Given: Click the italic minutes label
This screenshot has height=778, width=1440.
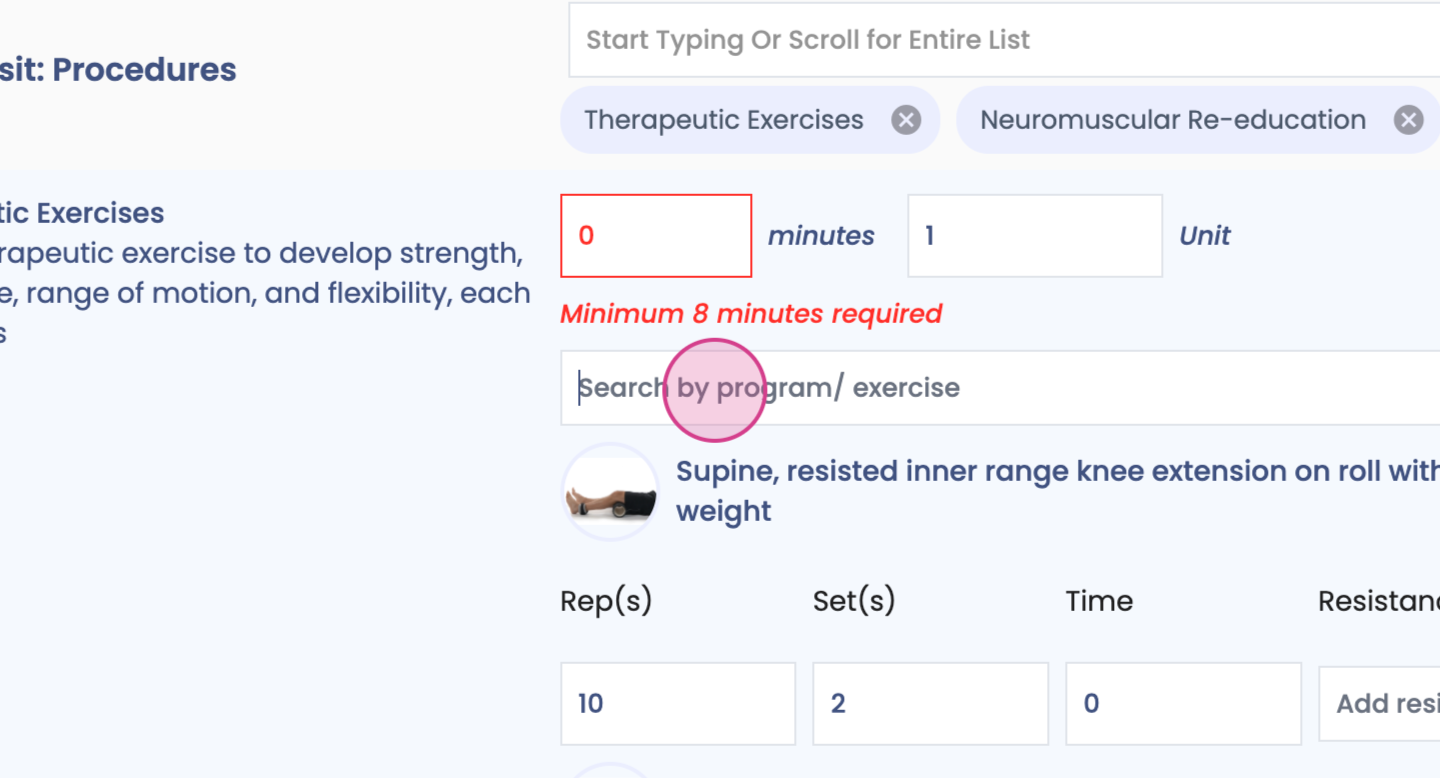Looking at the screenshot, I should tap(821, 236).
